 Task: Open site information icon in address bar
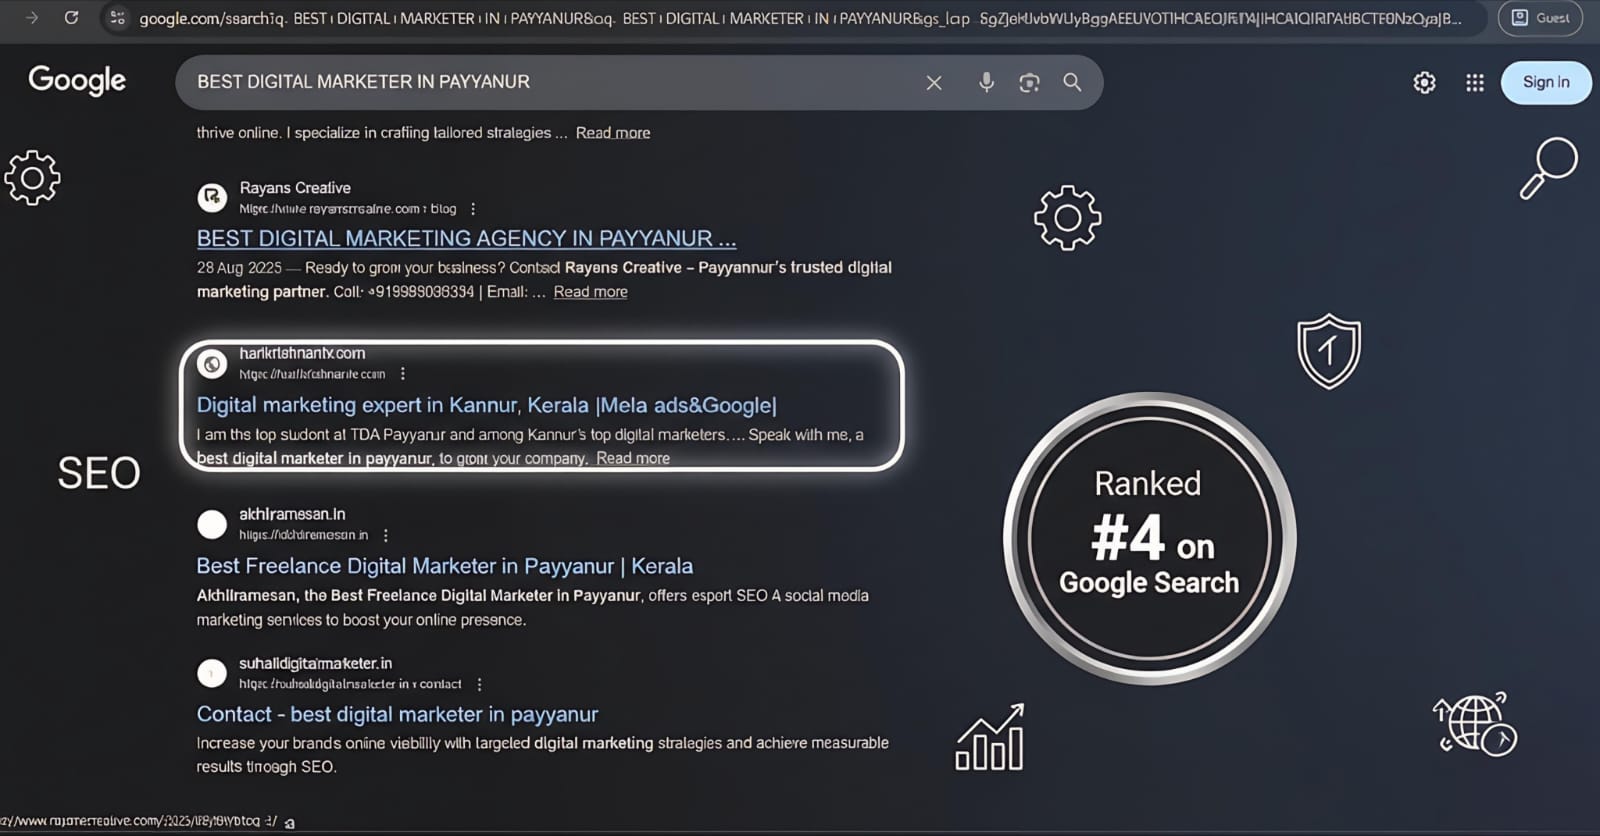117,18
